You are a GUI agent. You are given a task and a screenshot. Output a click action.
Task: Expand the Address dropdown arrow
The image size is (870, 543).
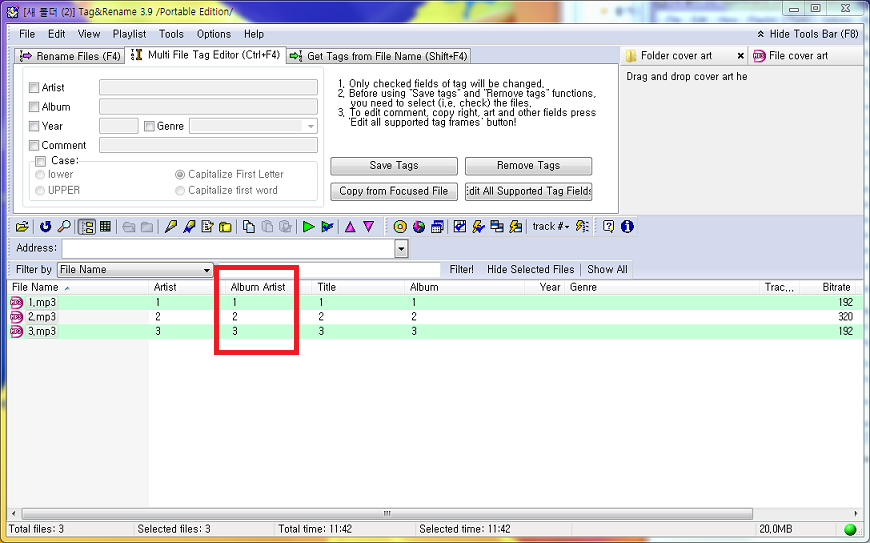[x=402, y=248]
